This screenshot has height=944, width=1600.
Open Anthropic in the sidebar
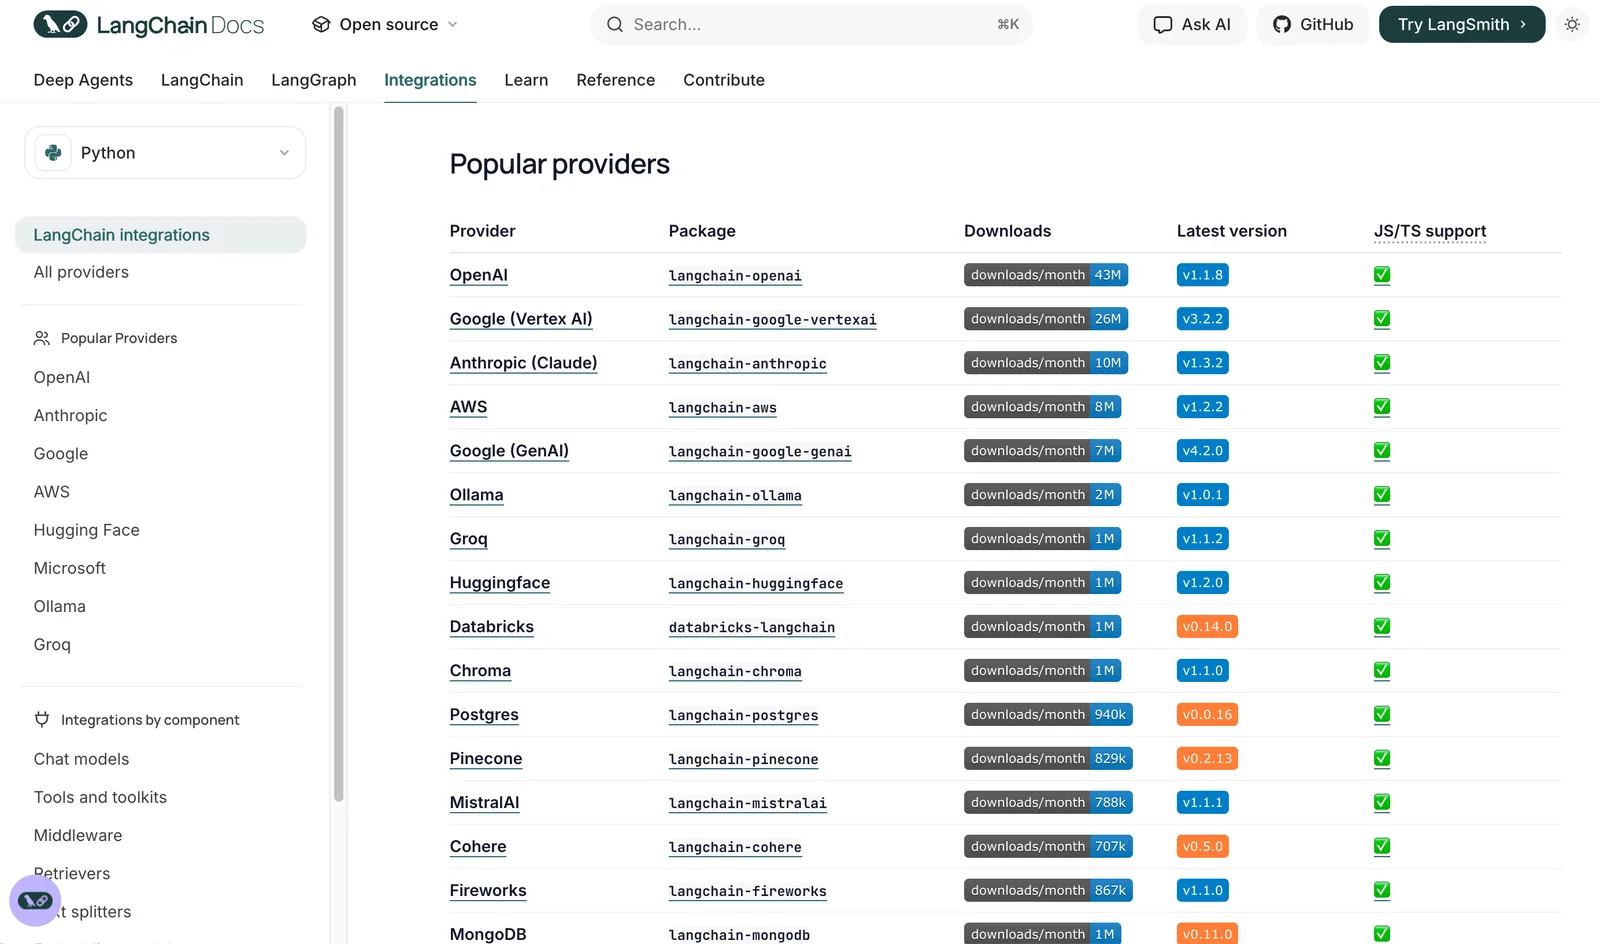click(x=70, y=415)
